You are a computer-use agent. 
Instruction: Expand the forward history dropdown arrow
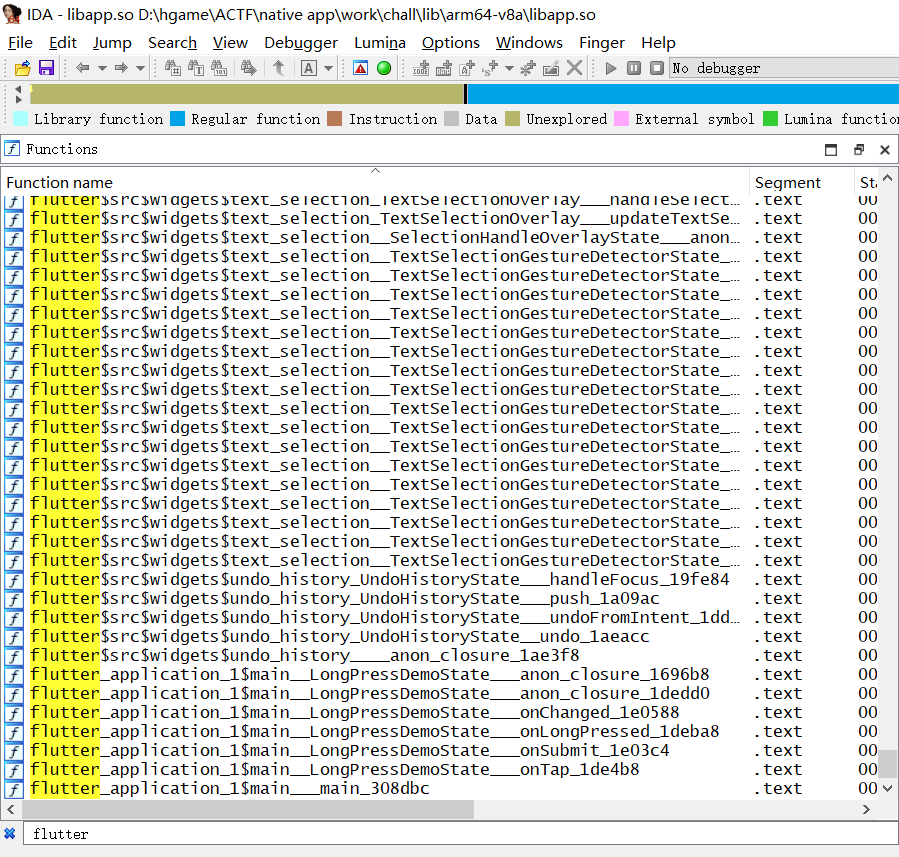pyautogui.click(x=140, y=68)
